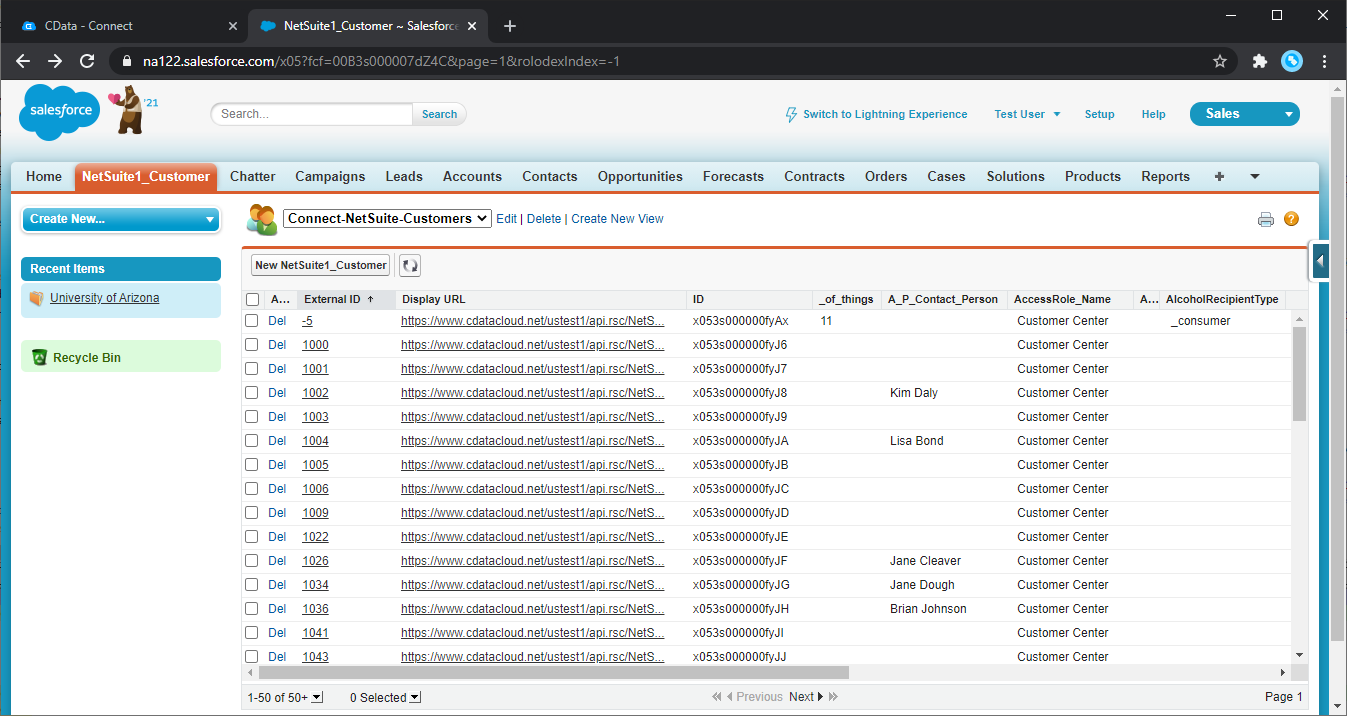1347x716 pixels.
Task: Open the Chrome three-dot menu
Action: pyautogui.click(x=1325, y=61)
